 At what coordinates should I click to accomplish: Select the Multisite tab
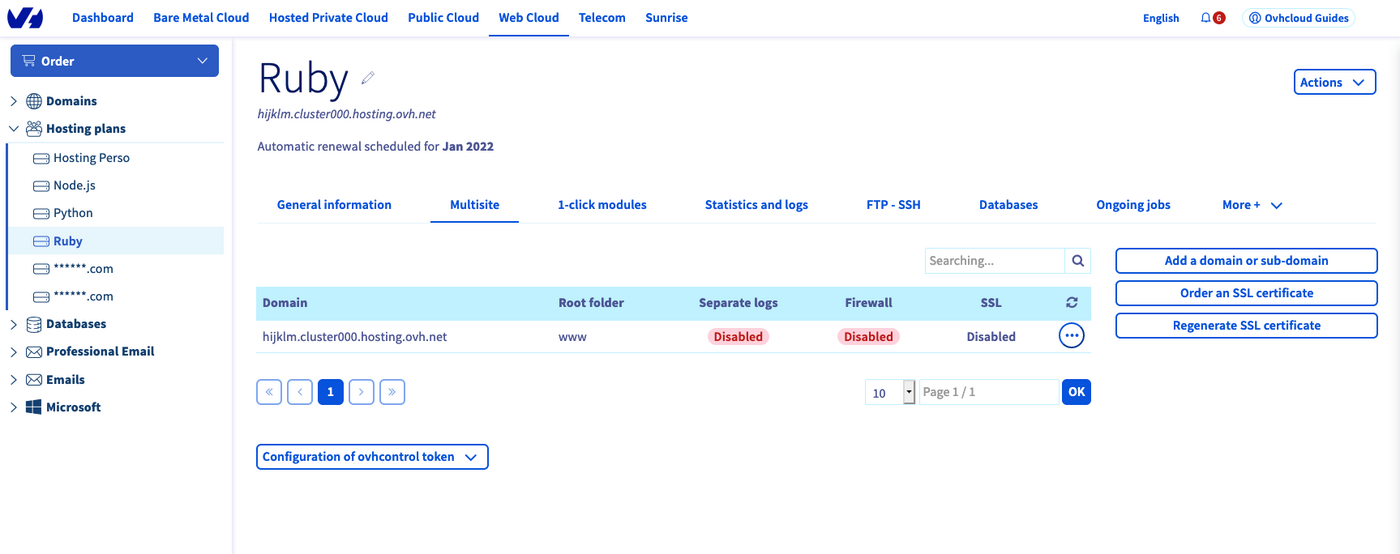tap(475, 205)
